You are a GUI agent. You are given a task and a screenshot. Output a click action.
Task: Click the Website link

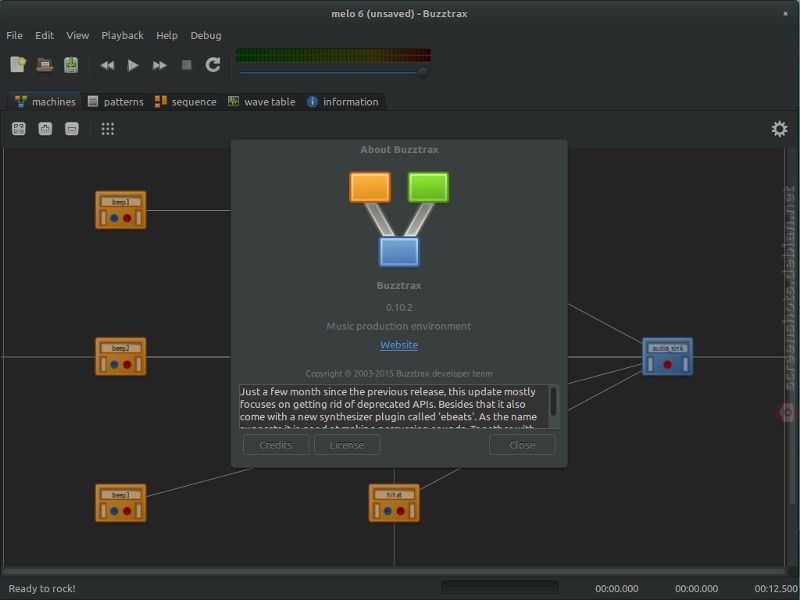[399, 345]
